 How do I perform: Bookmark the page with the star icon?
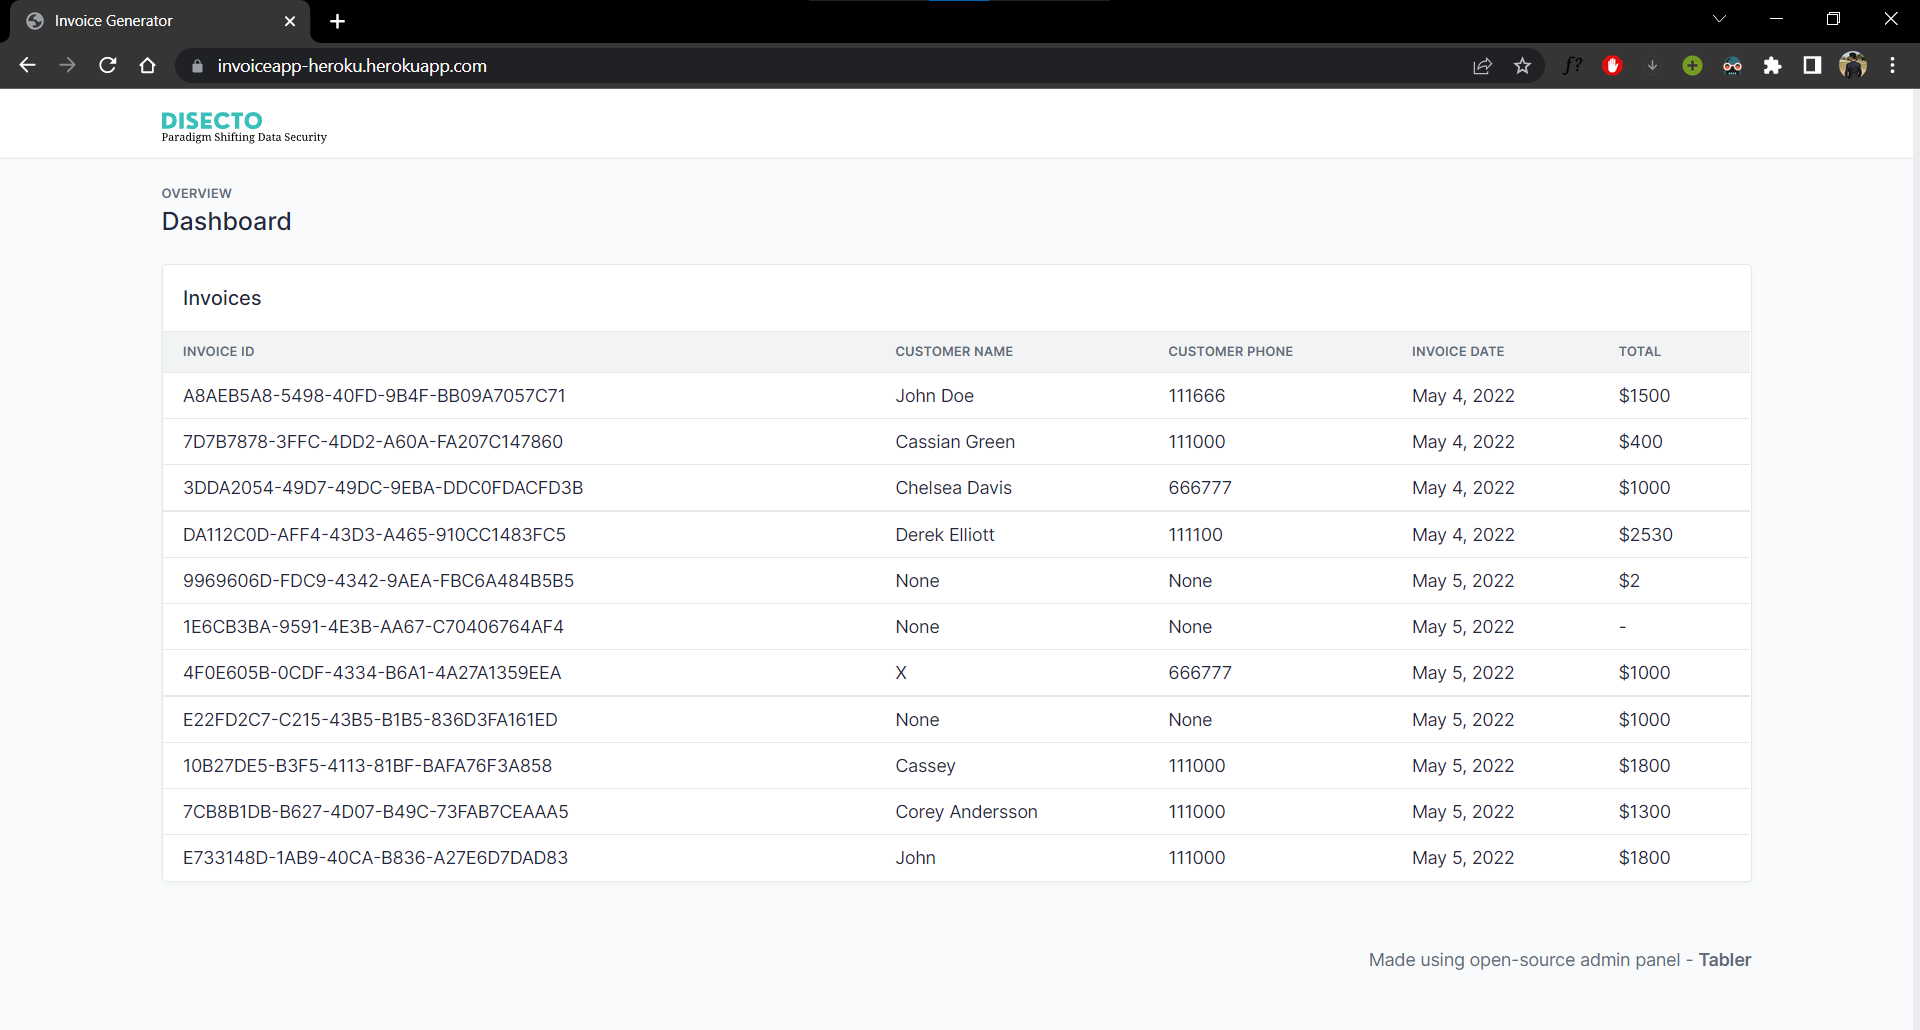pos(1523,65)
